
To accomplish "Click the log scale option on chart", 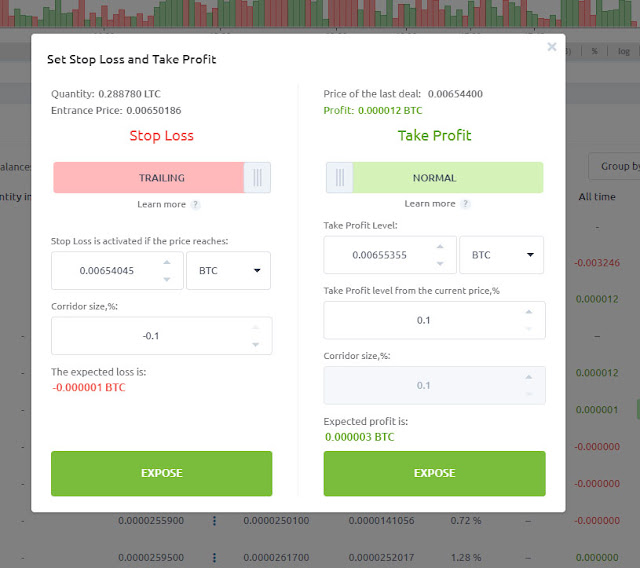I will (624, 51).
